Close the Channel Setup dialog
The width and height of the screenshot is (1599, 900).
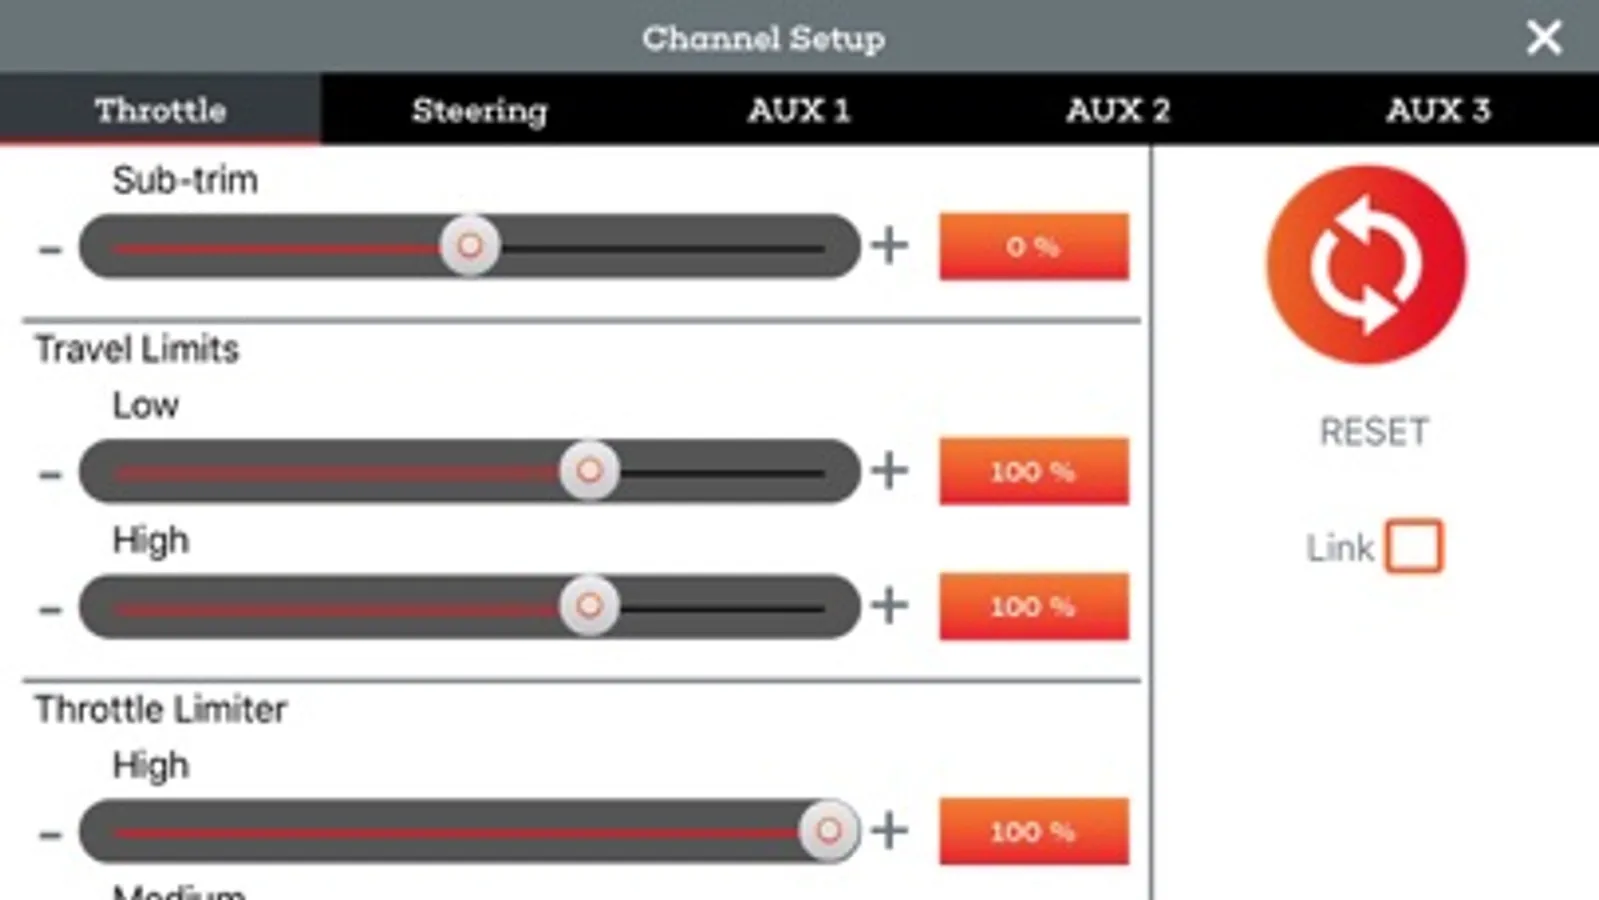point(1544,38)
